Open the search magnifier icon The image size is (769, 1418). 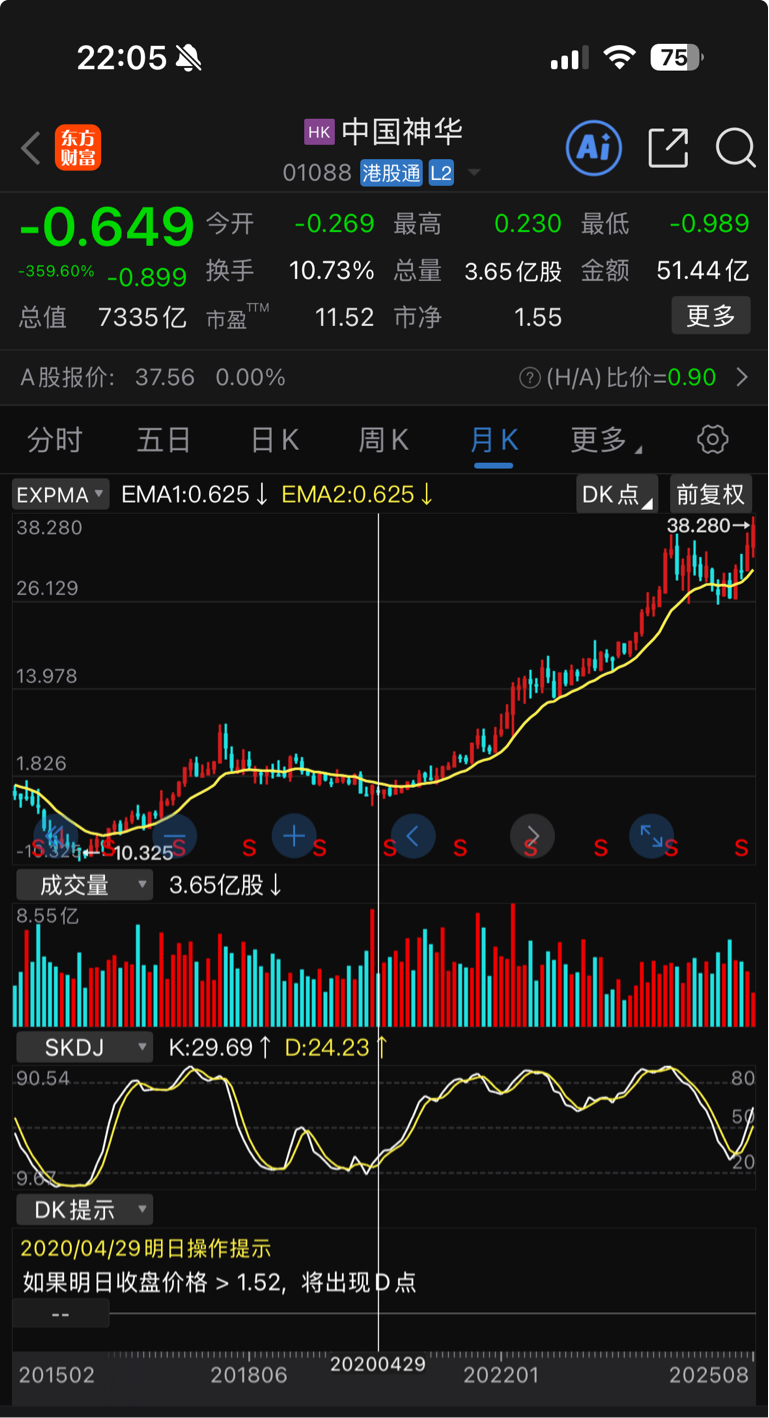coord(735,148)
